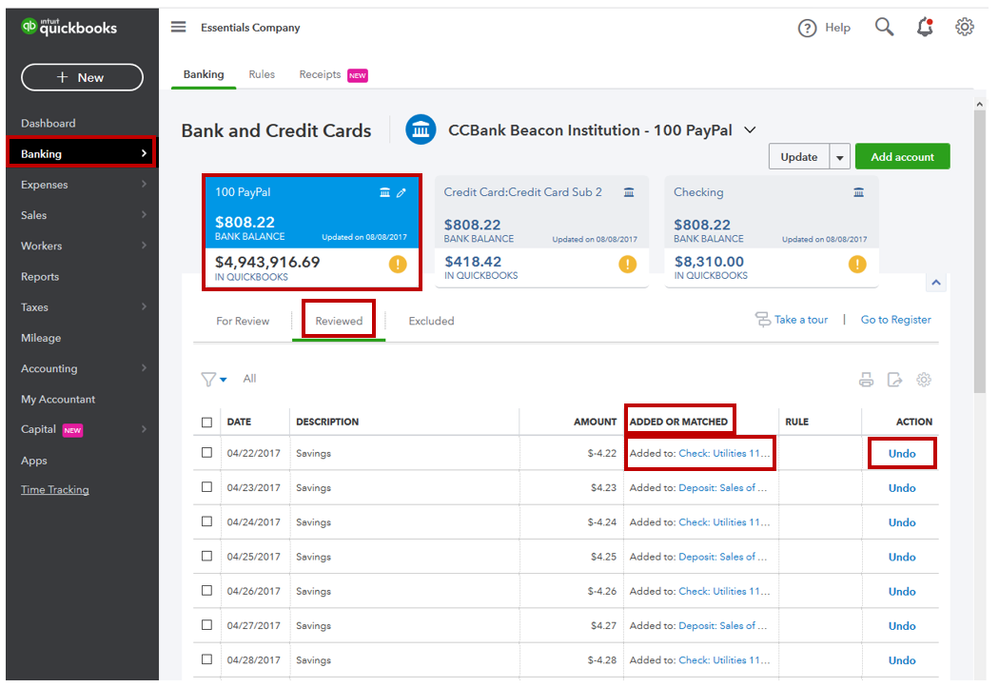Click the warning icon on Checking card

pos(858,264)
